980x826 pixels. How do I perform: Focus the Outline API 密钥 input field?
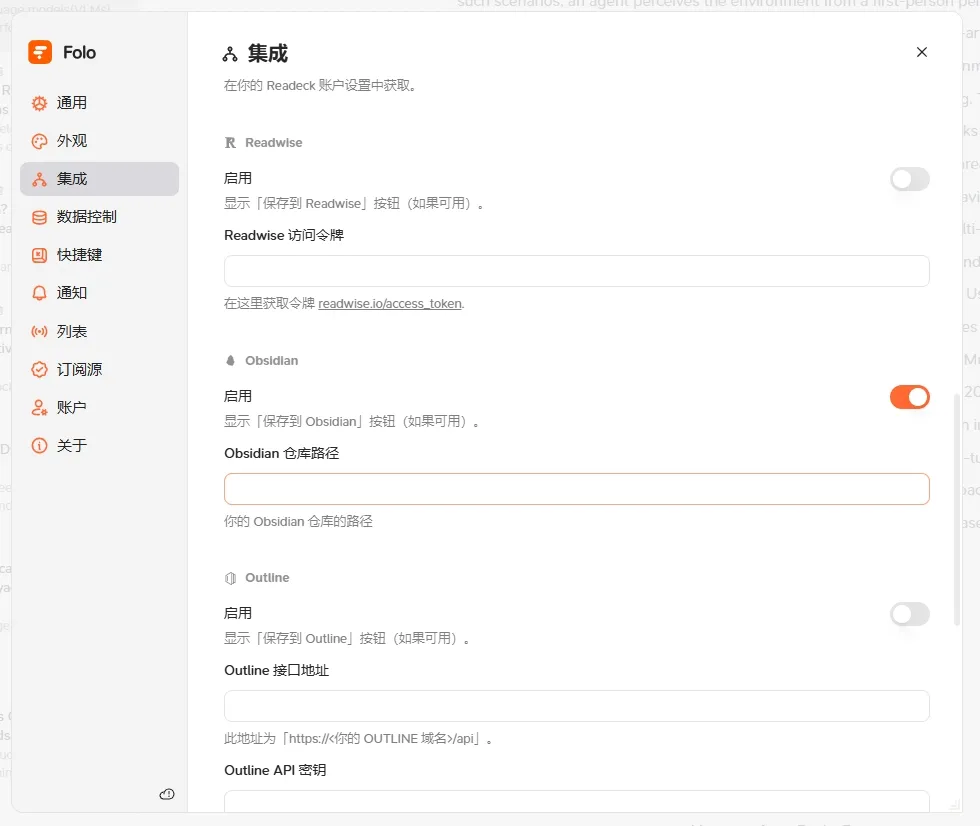(x=576, y=801)
